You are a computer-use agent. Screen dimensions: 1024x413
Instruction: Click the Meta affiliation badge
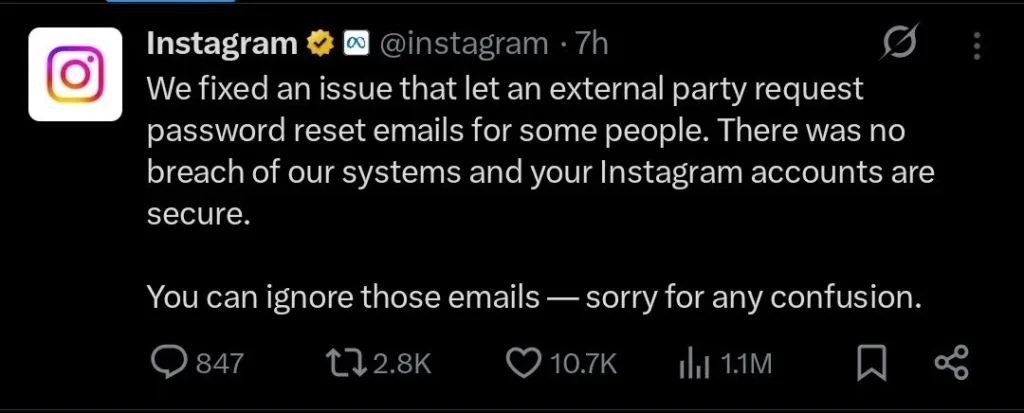[356, 43]
